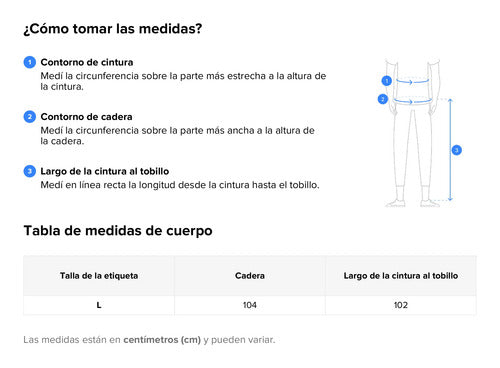Select the 'Contorno de cadera' title
This screenshot has width=500, height=368.
pos(86,117)
